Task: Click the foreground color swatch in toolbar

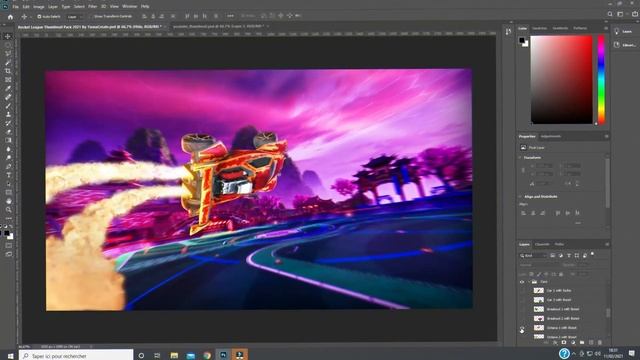Action: 7,233
